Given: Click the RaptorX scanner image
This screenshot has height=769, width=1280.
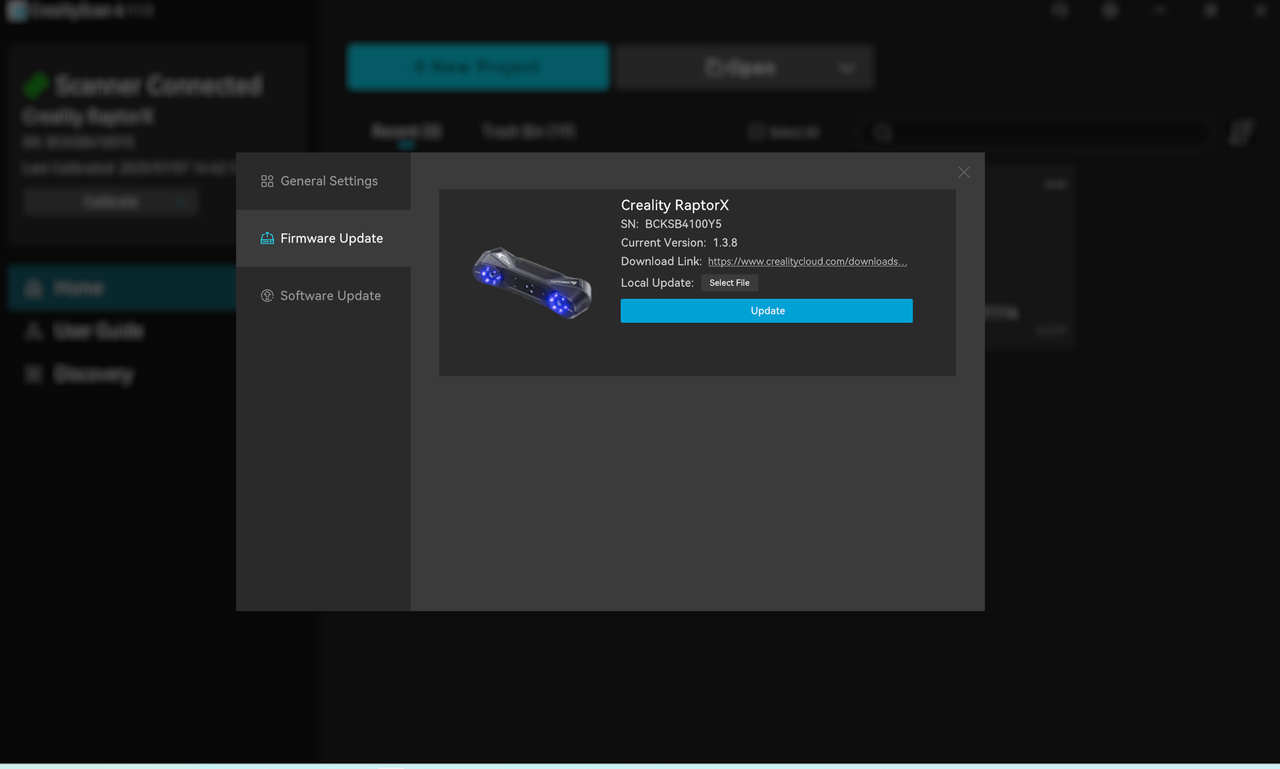Looking at the screenshot, I should [x=532, y=282].
